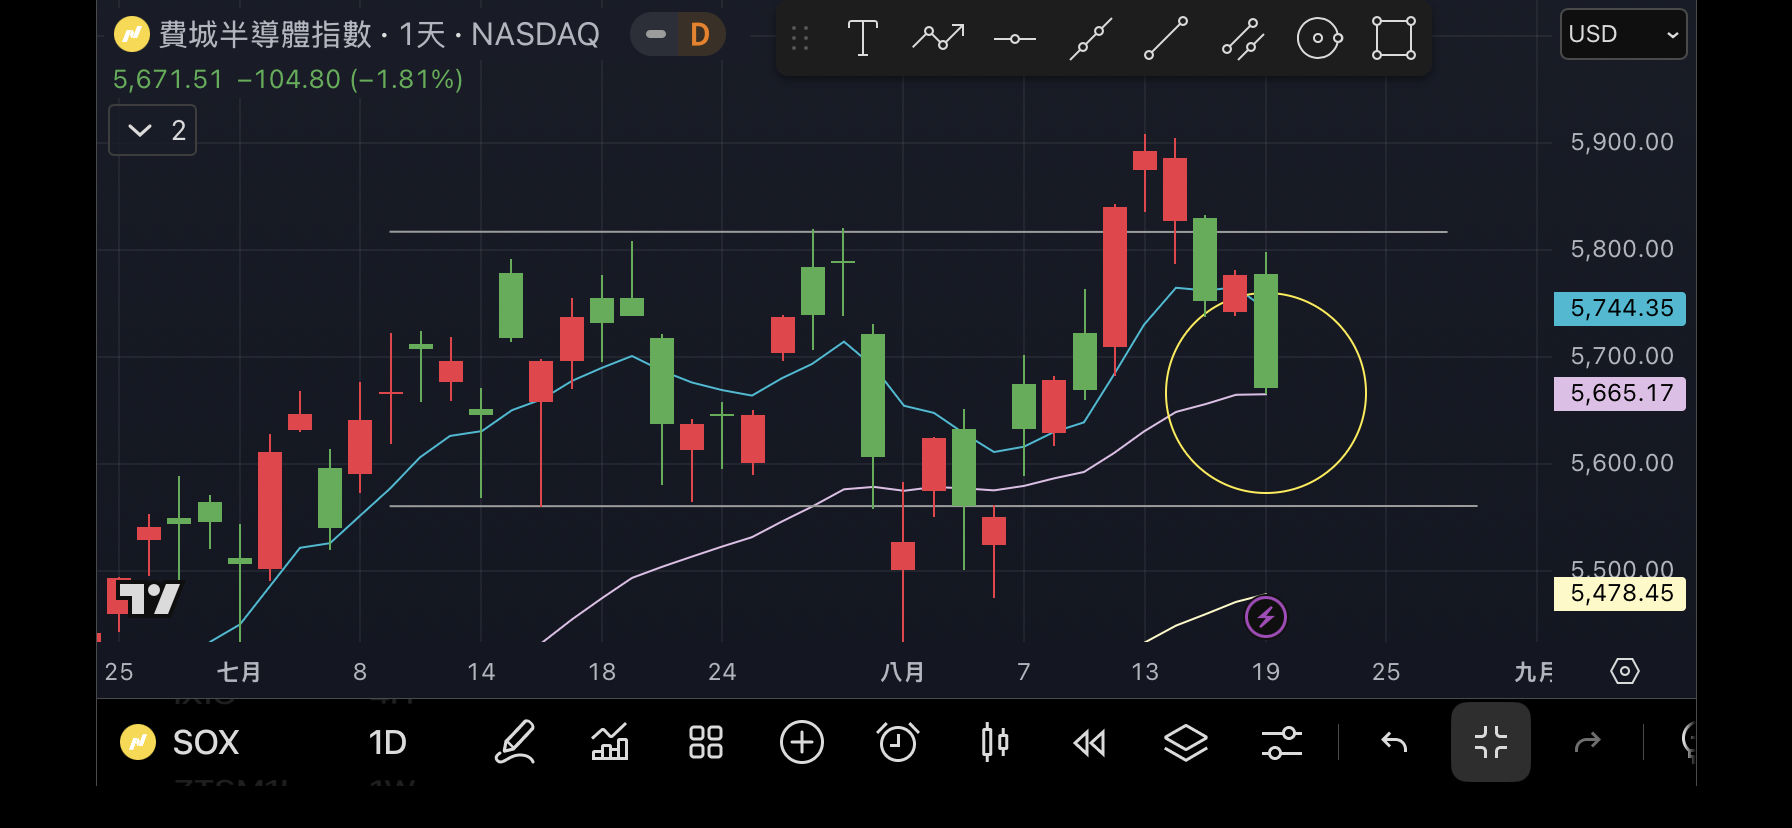The width and height of the screenshot is (1792, 828).
Task: Create a new alert with alarm clock icon
Action: click(897, 742)
